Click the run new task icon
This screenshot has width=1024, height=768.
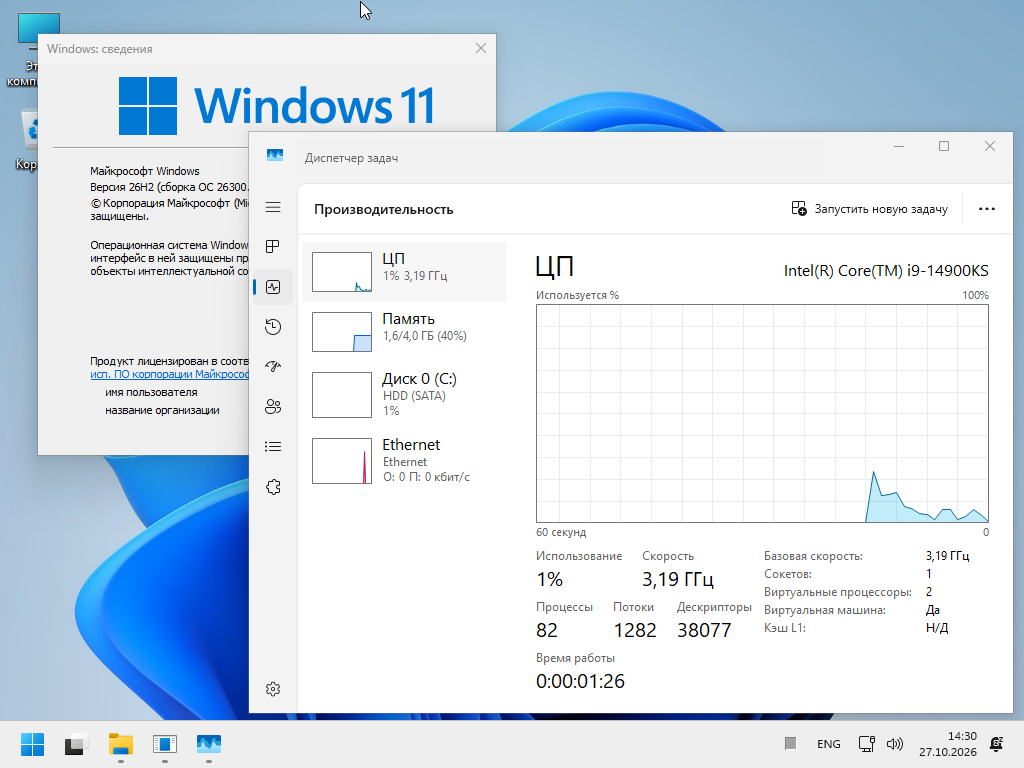click(x=799, y=208)
